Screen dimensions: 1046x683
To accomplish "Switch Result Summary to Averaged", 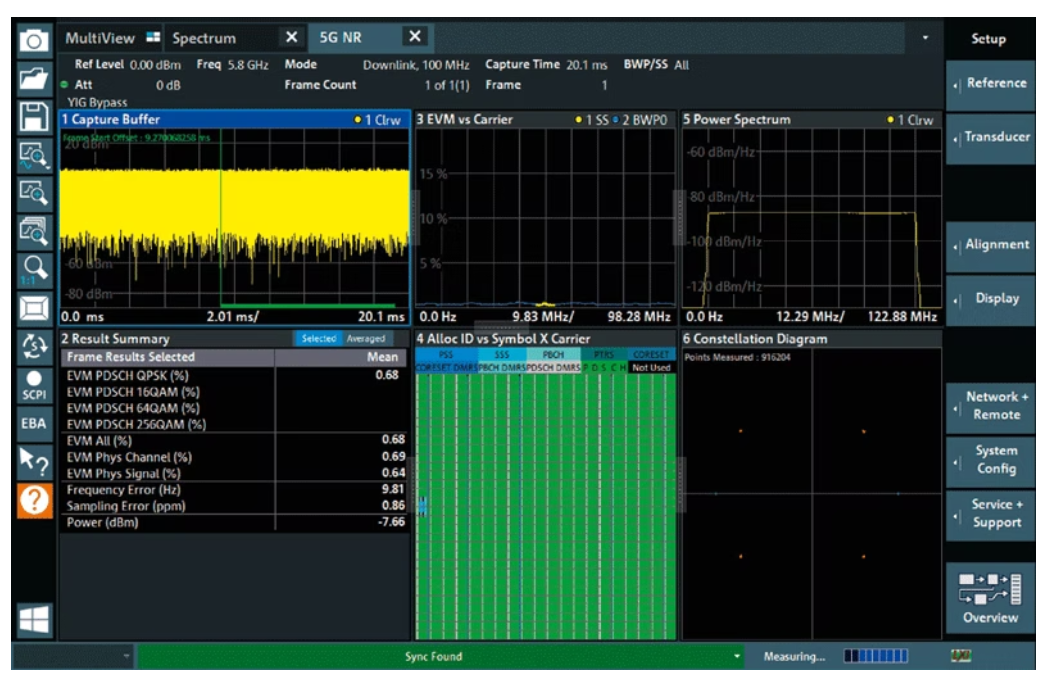I will tap(365, 339).
